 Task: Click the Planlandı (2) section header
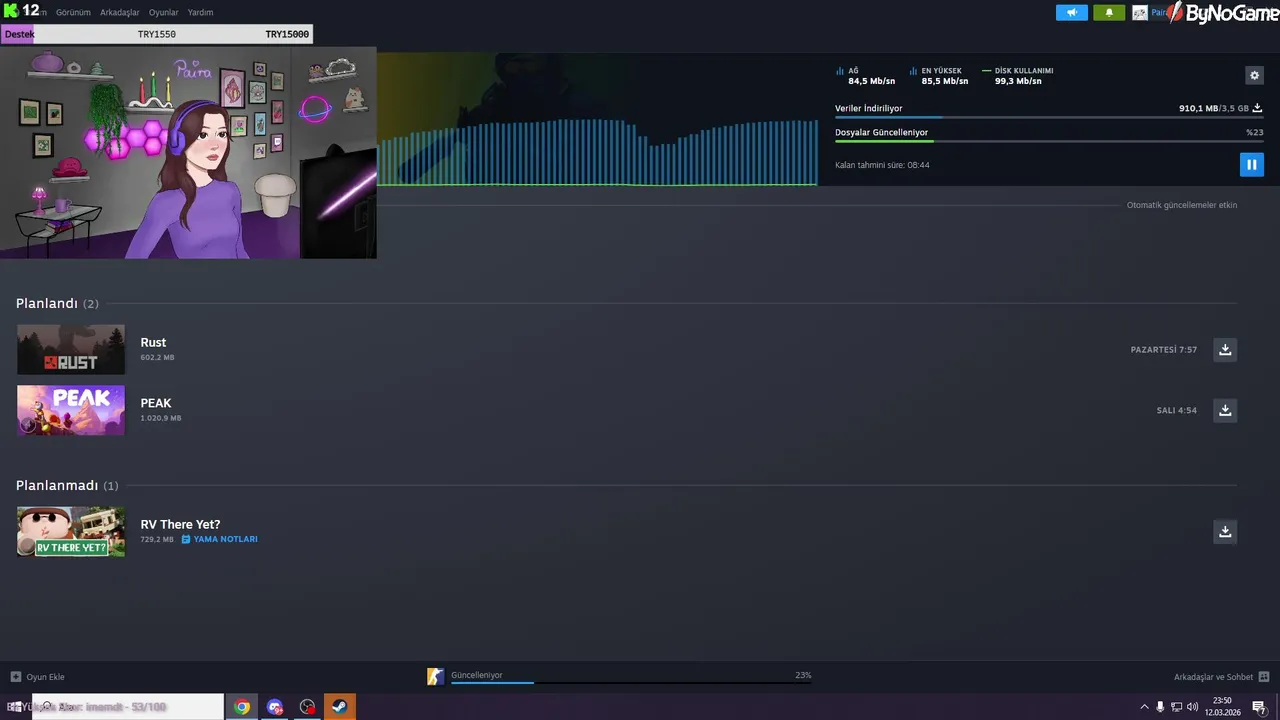pos(57,303)
